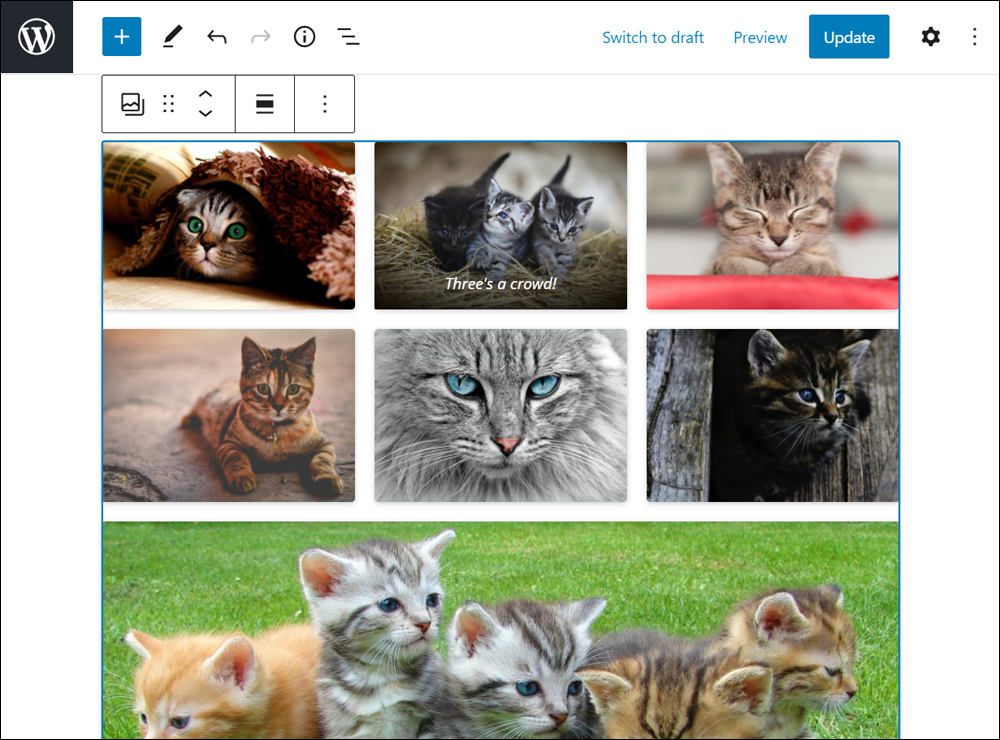The height and width of the screenshot is (740, 1000).
Task: Click Switch to draft
Action: click(x=652, y=38)
